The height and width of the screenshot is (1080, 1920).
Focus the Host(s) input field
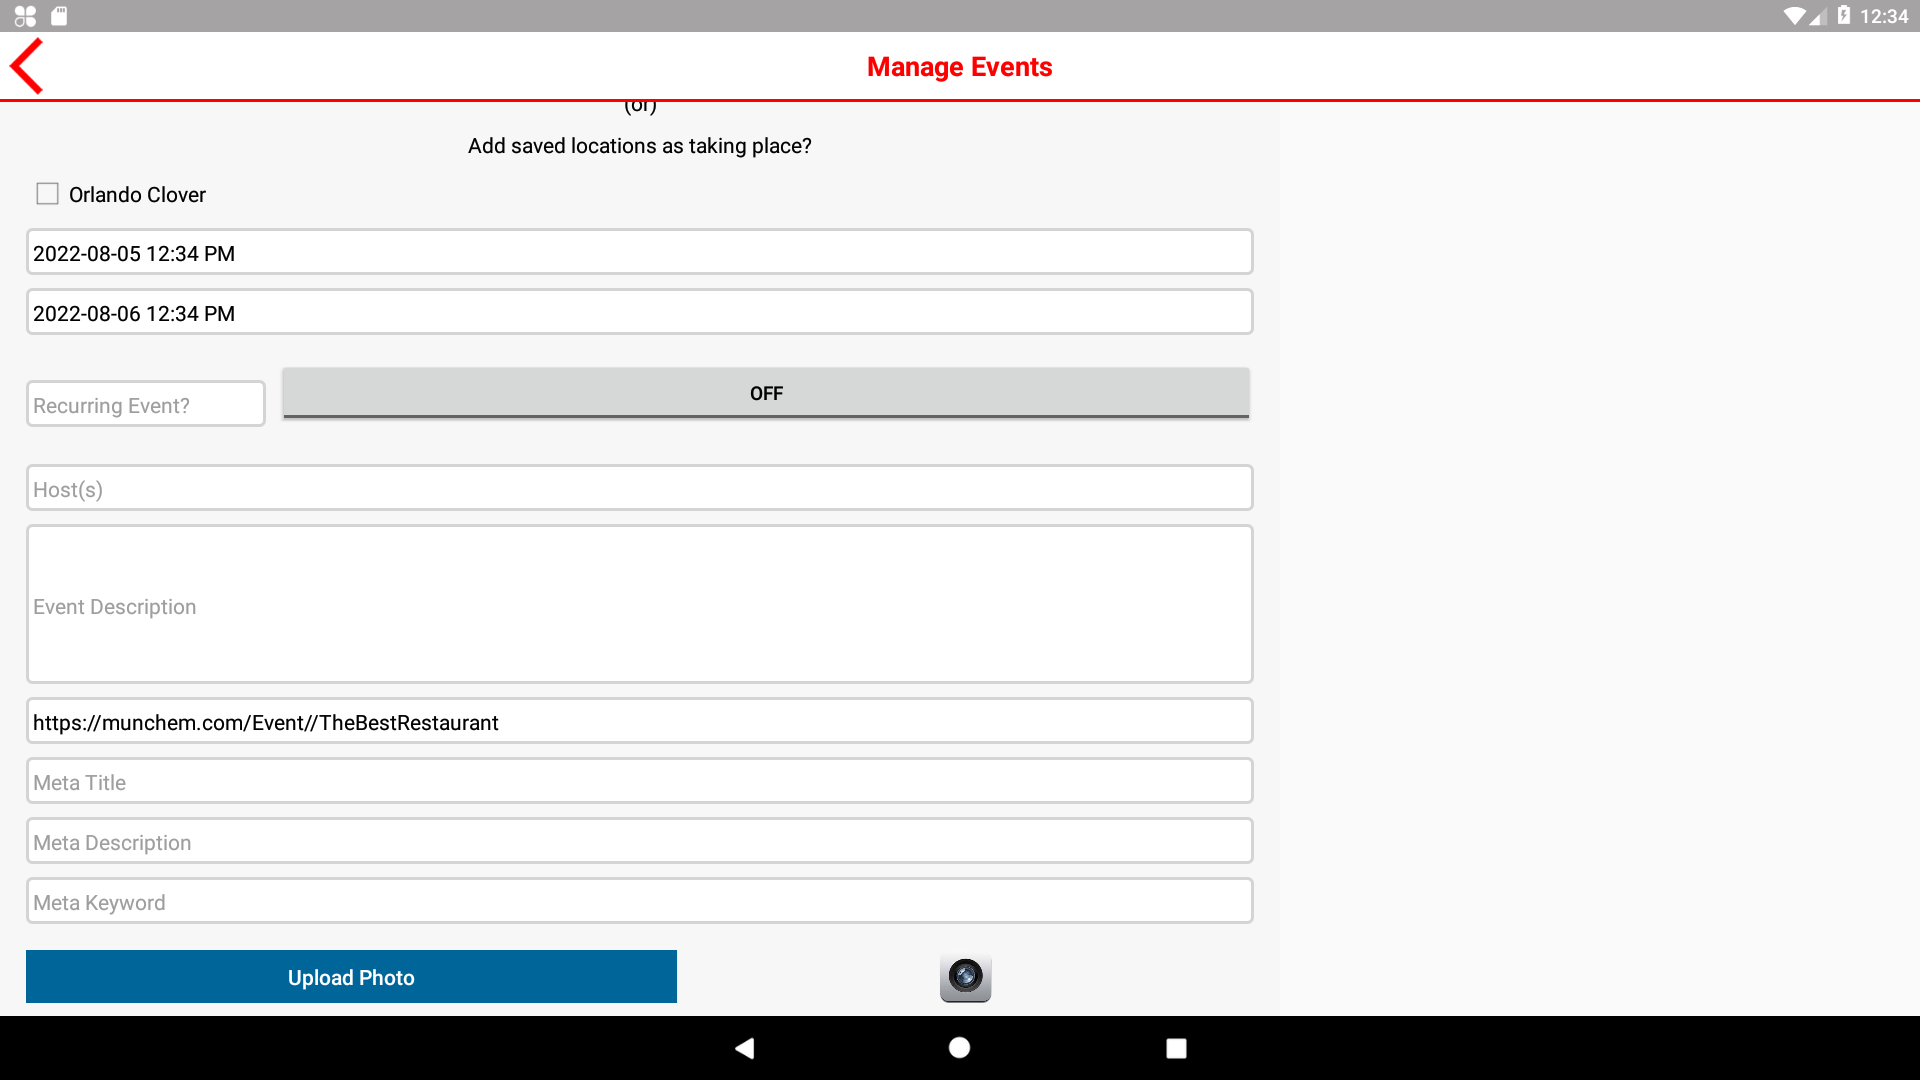tap(639, 489)
